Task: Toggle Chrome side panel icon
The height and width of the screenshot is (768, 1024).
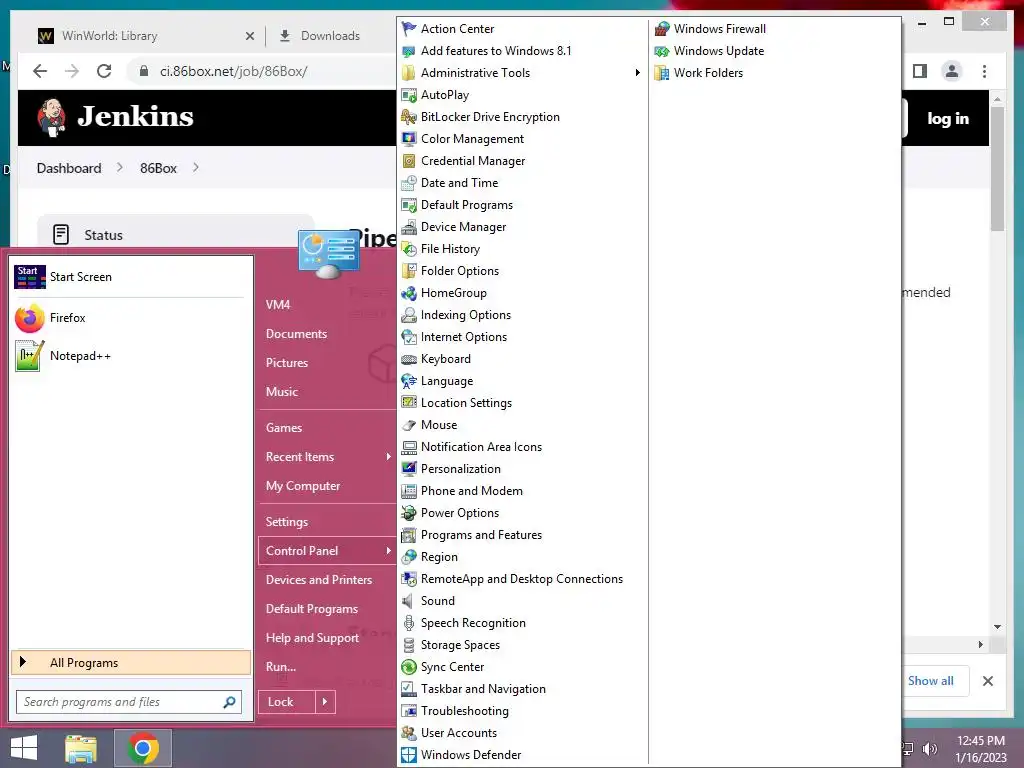Action: pyautogui.click(x=920, y=71)
